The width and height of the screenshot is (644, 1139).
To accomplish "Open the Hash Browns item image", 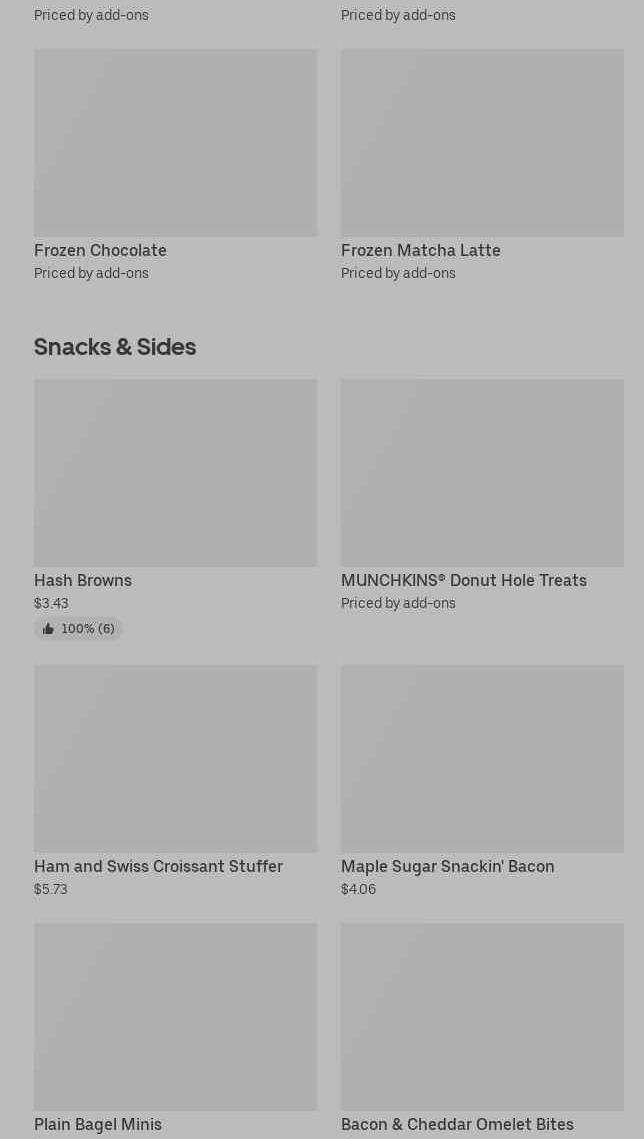I will [175, 472].
